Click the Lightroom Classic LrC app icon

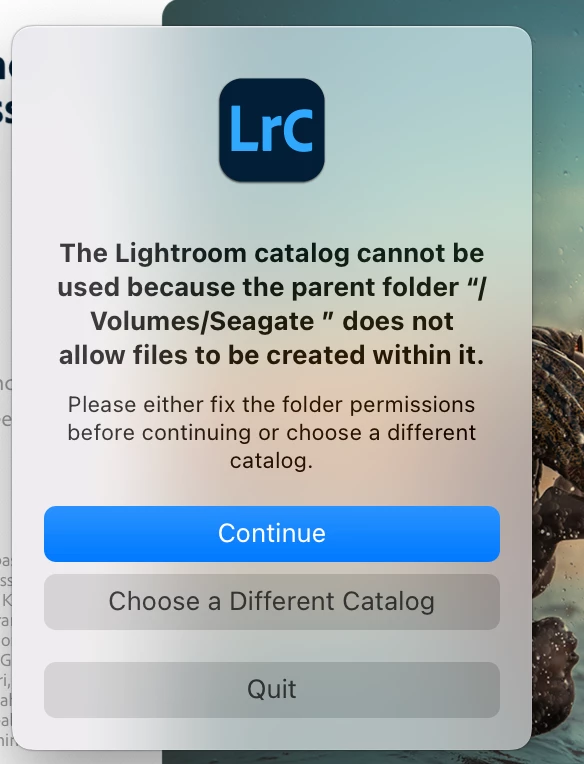point(272,130)
